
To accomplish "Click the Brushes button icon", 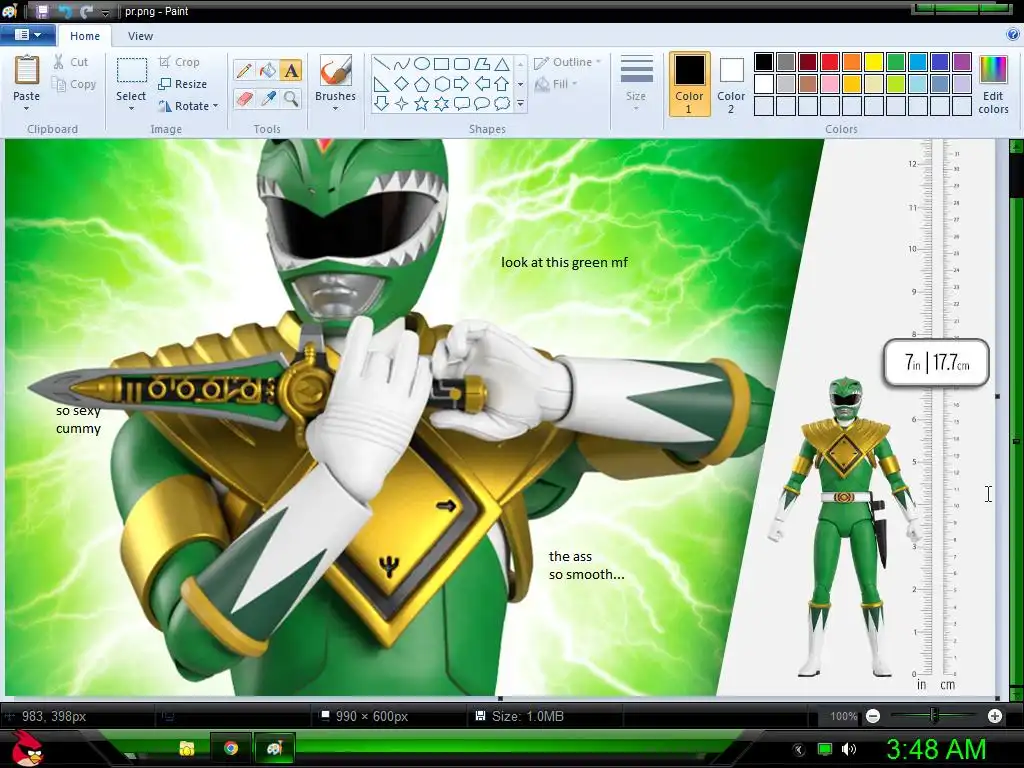I will point(336,70).
